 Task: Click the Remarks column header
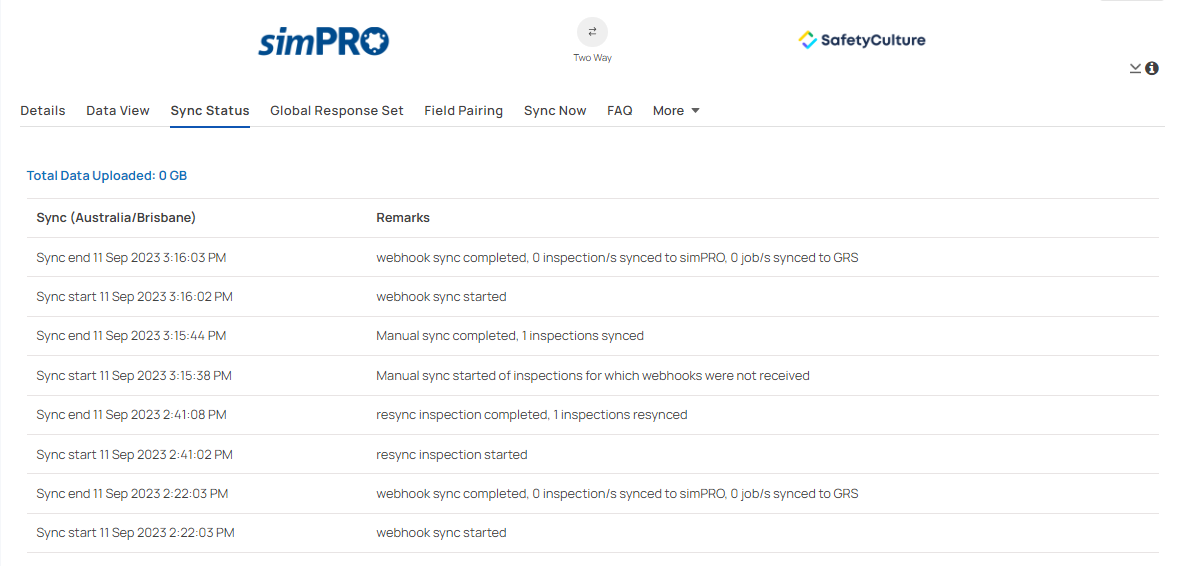click(403, 218)
